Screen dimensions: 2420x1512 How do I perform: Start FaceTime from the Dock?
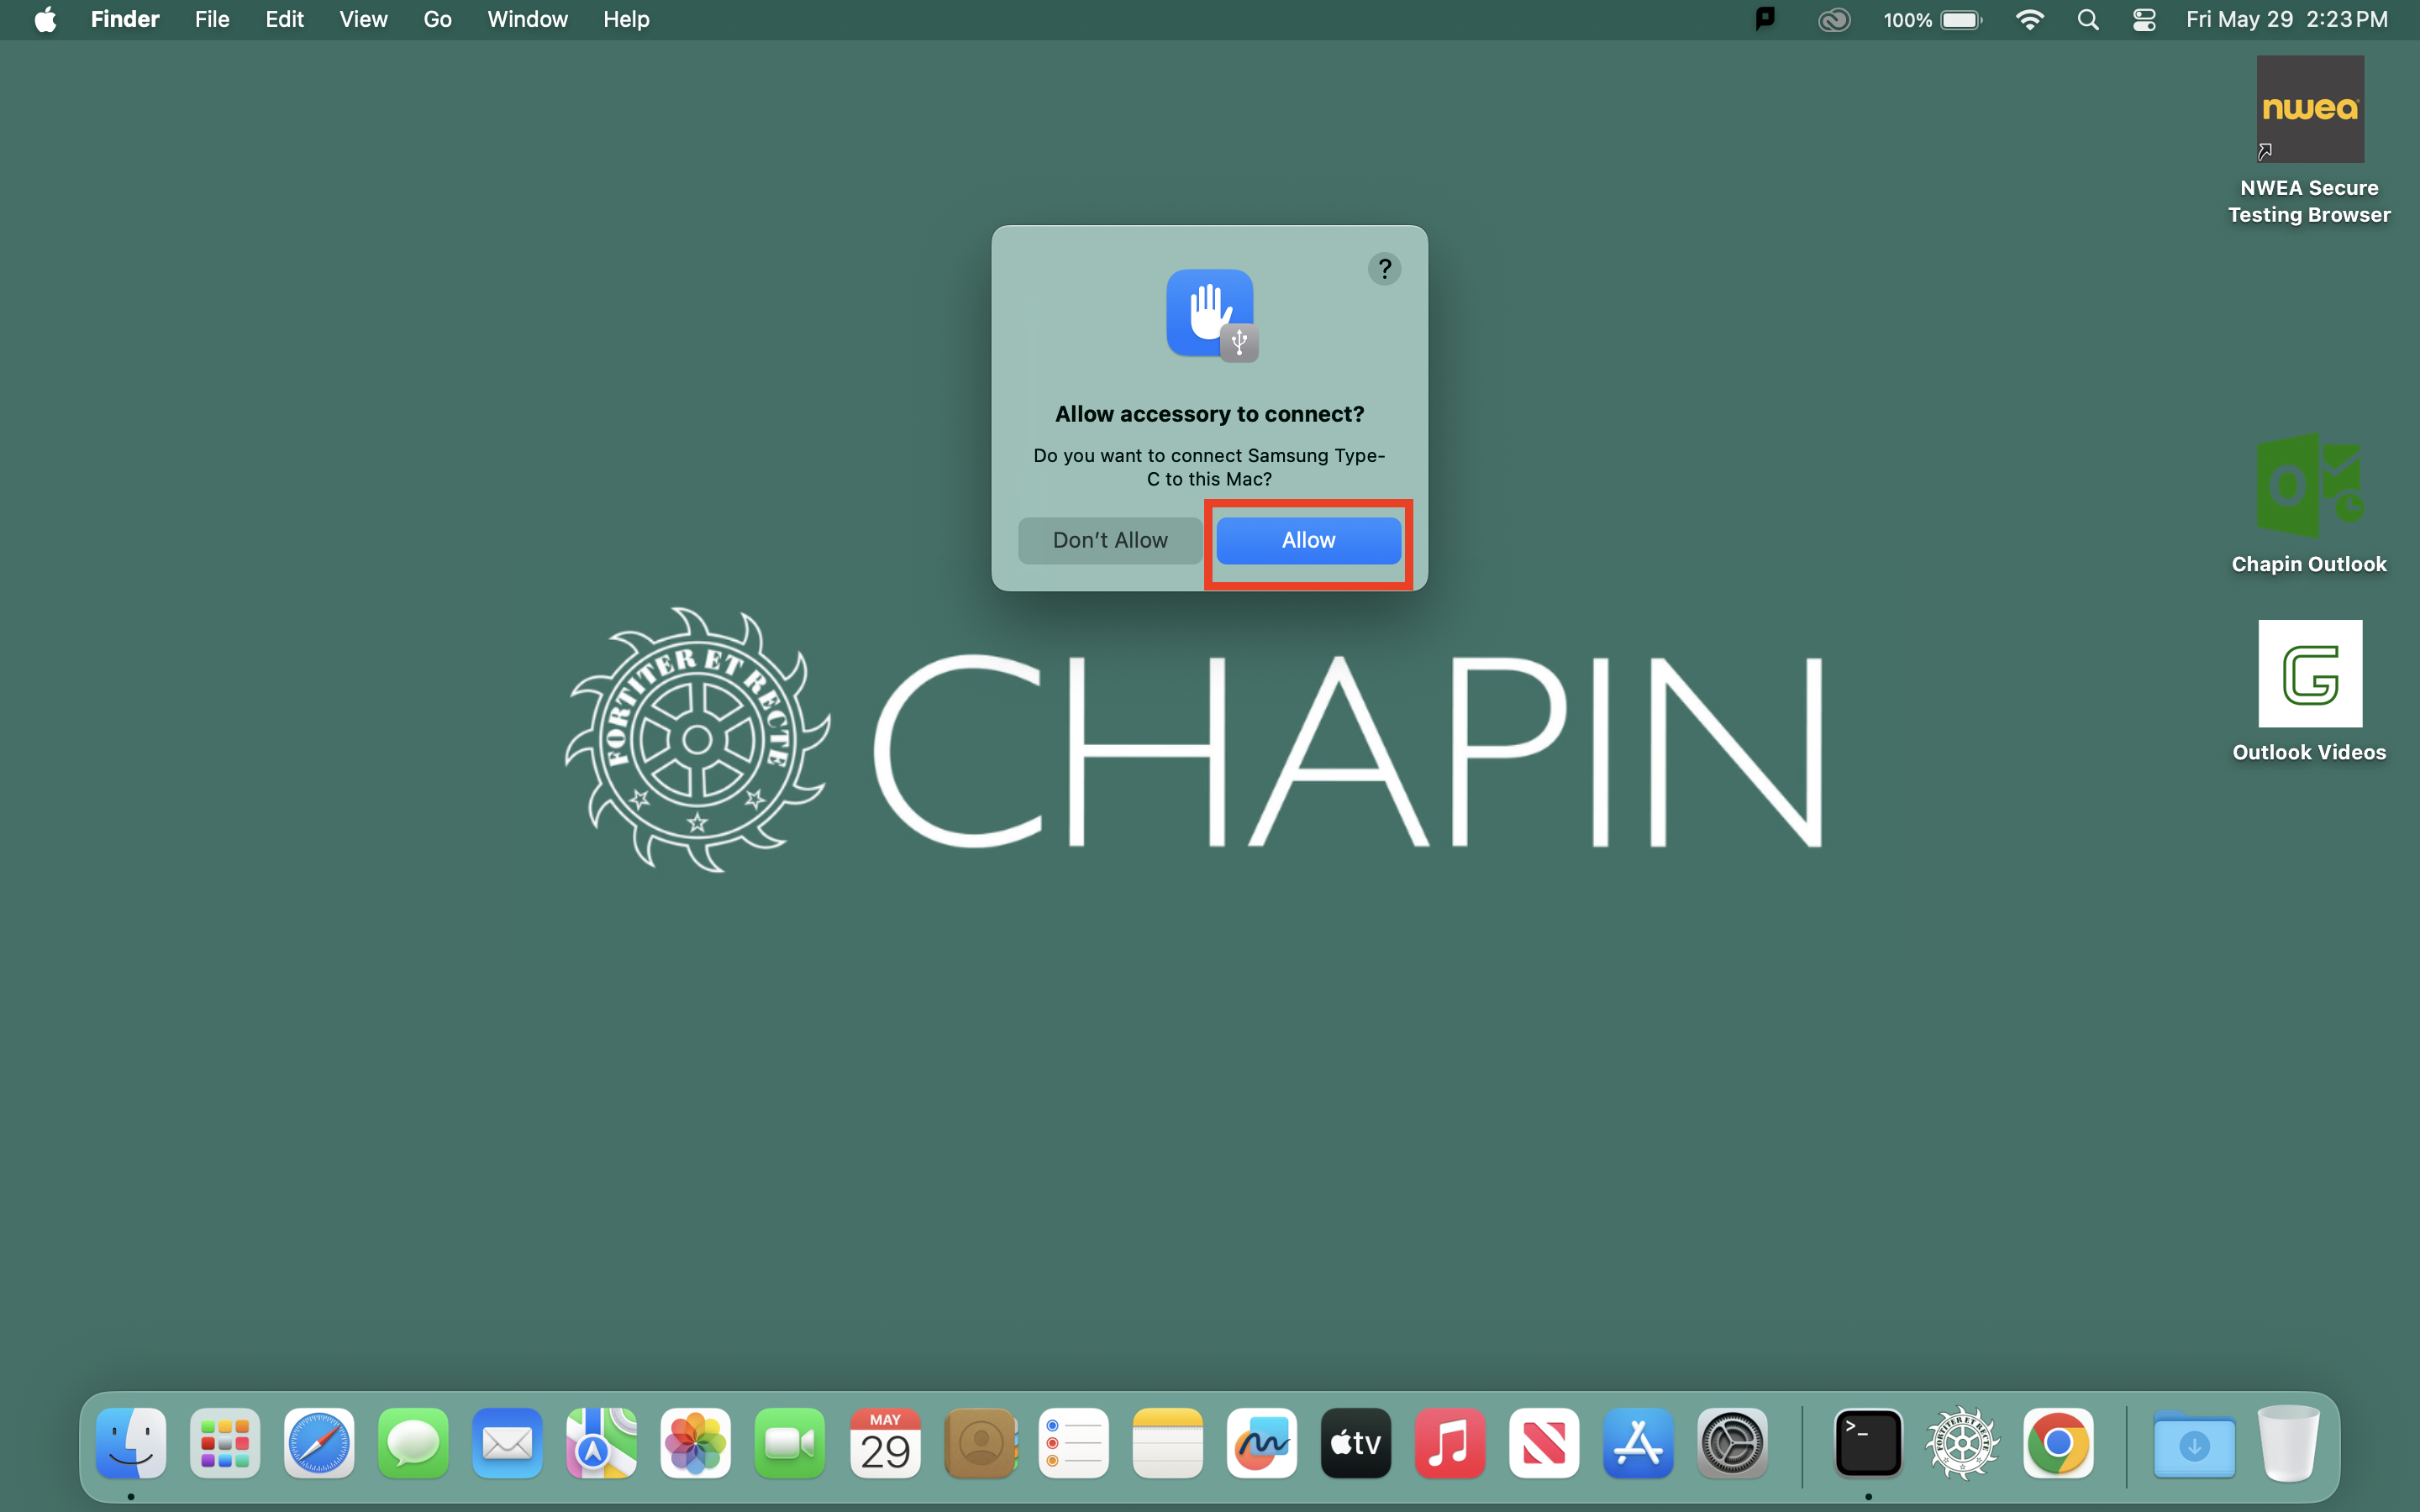790,1443
